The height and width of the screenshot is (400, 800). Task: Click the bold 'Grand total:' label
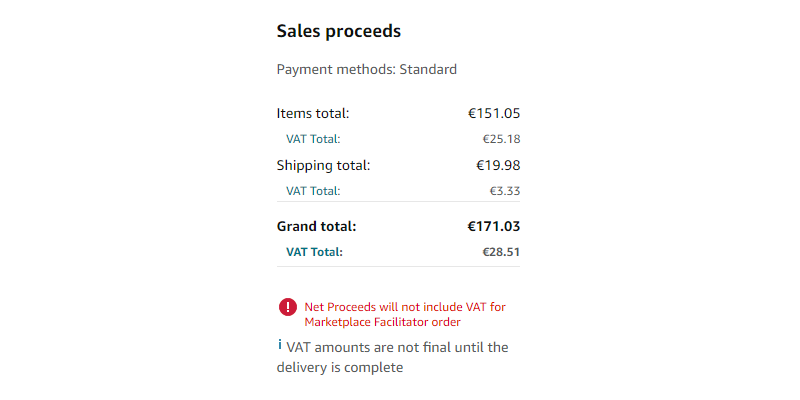(x=316, y=226)
